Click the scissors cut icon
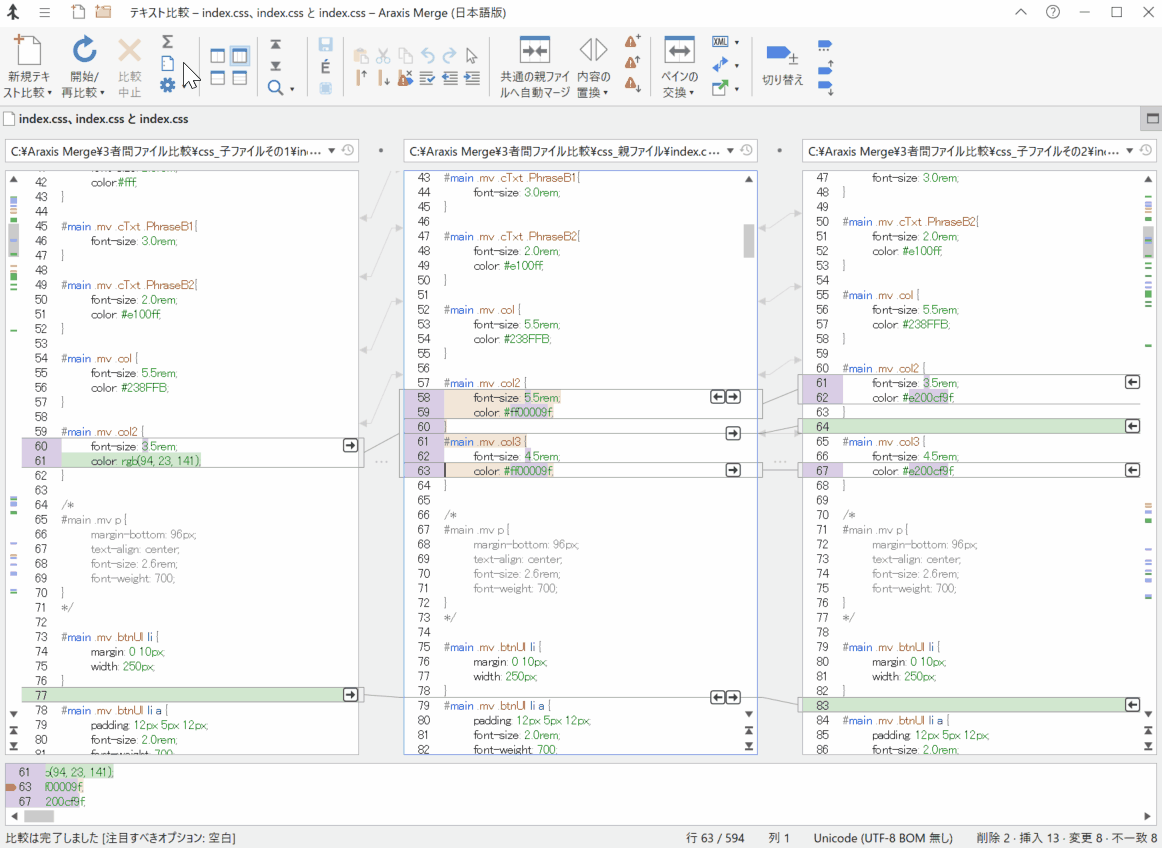1162x848 pixels. point(383,56)
